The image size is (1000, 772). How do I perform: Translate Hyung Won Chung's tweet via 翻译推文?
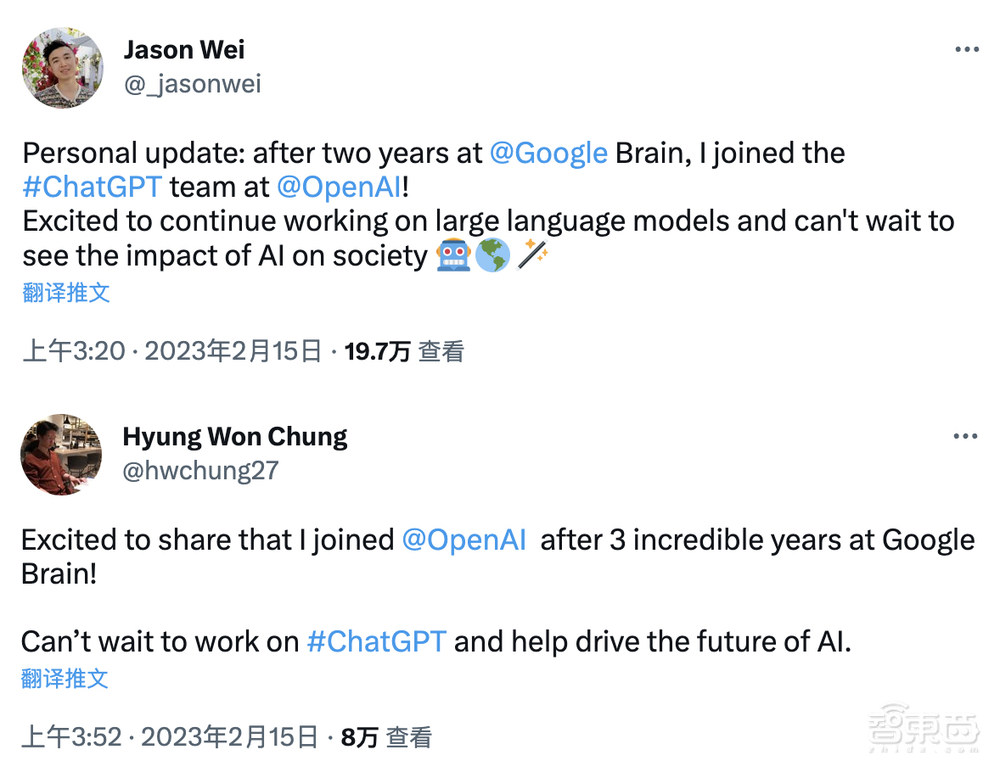click(65, 679)
